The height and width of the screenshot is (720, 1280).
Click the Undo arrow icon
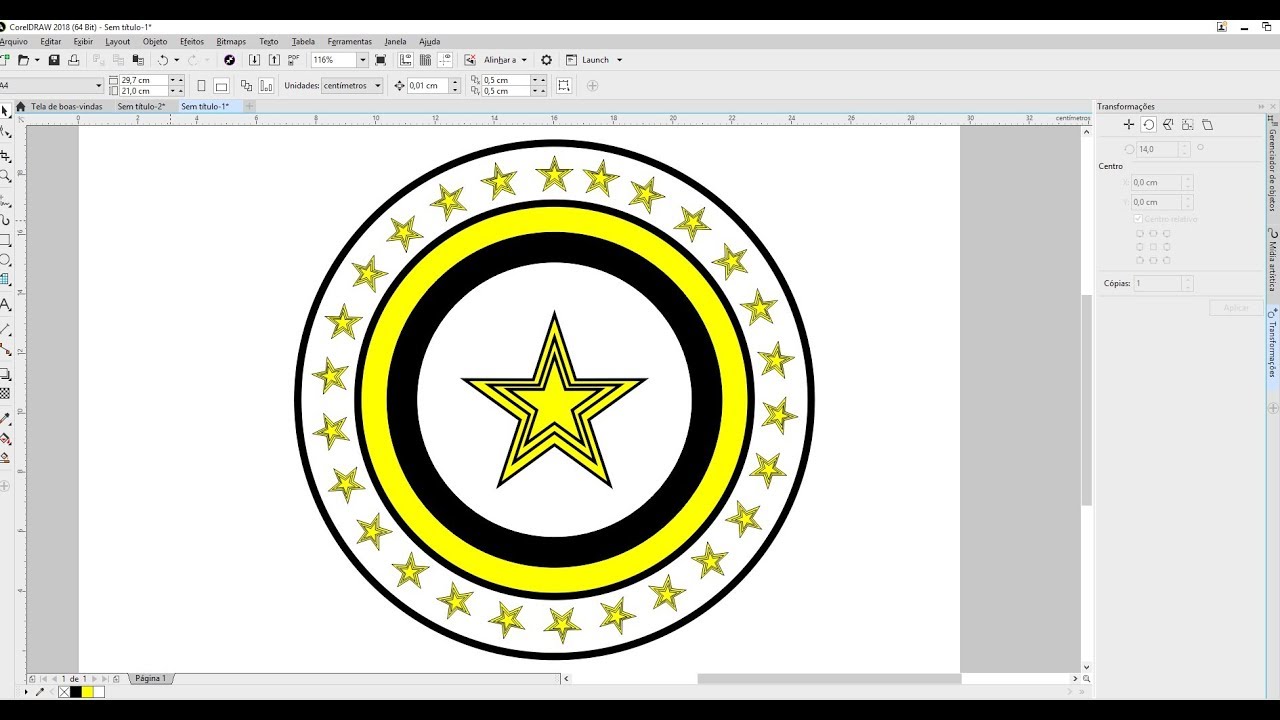[x=162, y=60]
